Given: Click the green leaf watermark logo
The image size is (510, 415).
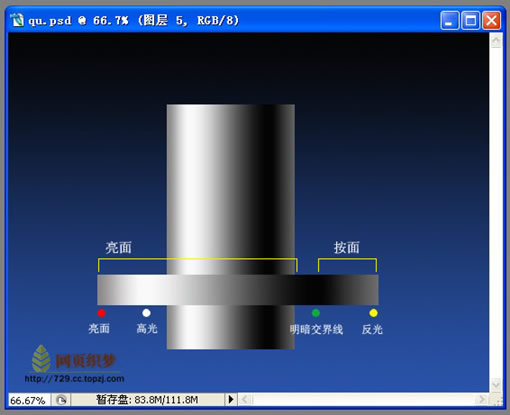Looking at the screenshot, I should tap(41, 359).
